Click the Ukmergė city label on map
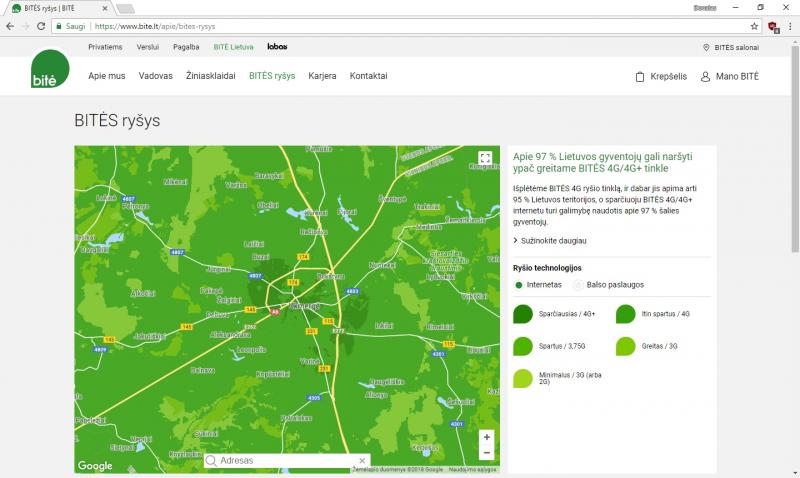Screen dimensions: 800x478 (x=305, y=306)
